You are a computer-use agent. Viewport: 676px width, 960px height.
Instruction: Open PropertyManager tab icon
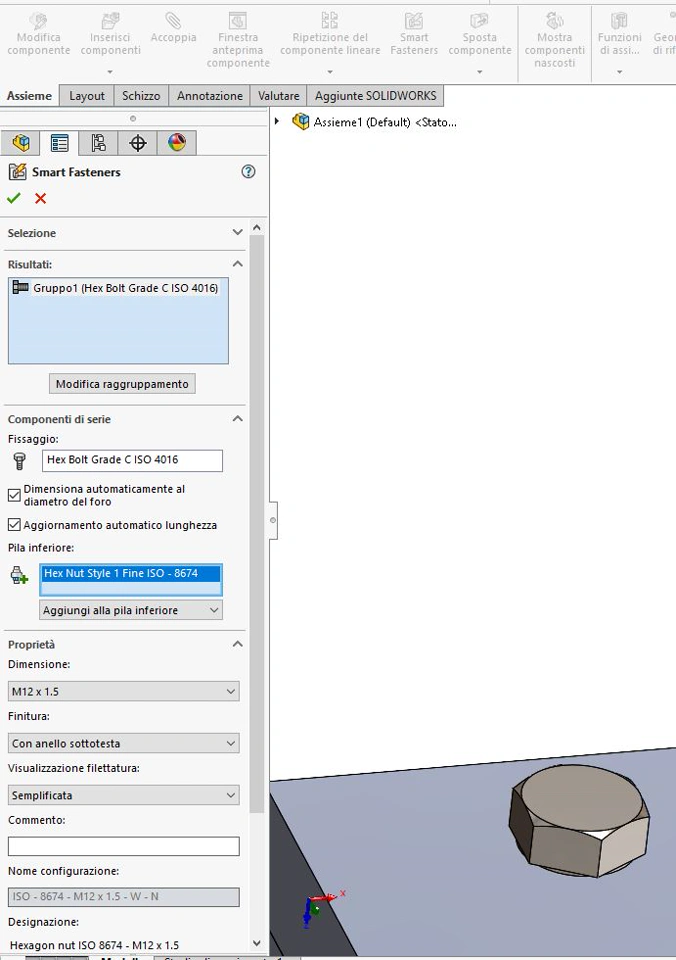click(x=59, y=143)
